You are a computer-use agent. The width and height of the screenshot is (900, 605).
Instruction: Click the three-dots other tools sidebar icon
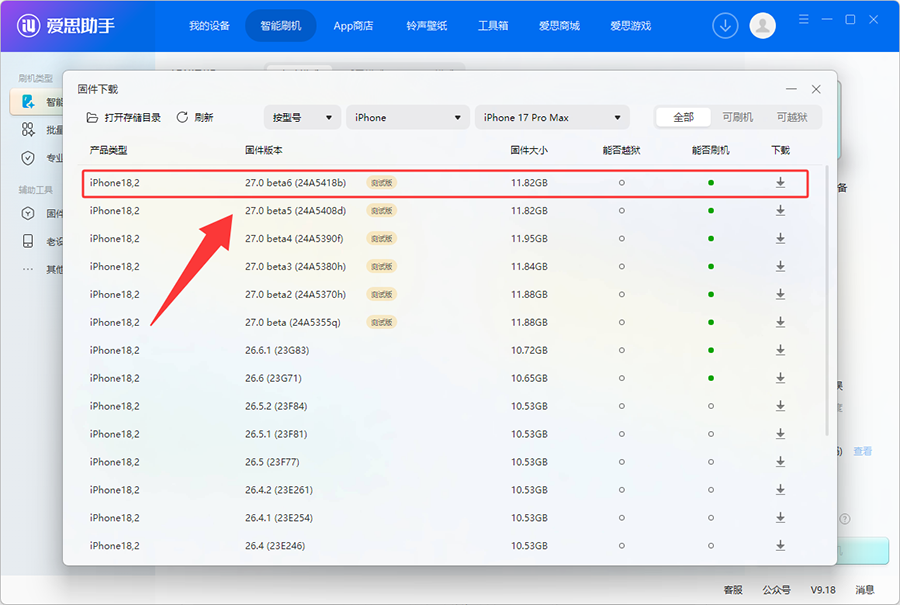coord(28,269)
